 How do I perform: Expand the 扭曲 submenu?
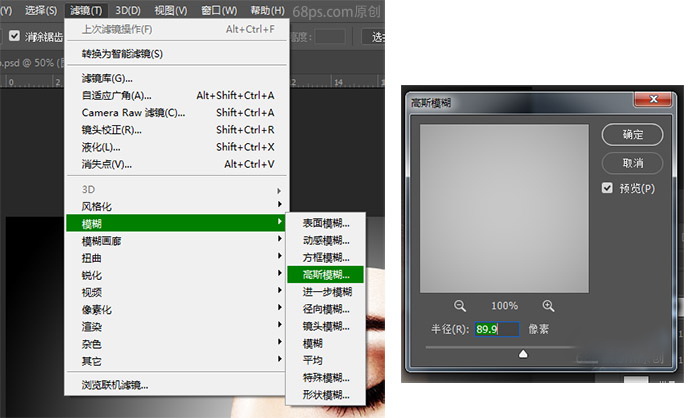(x=177, y=258)
